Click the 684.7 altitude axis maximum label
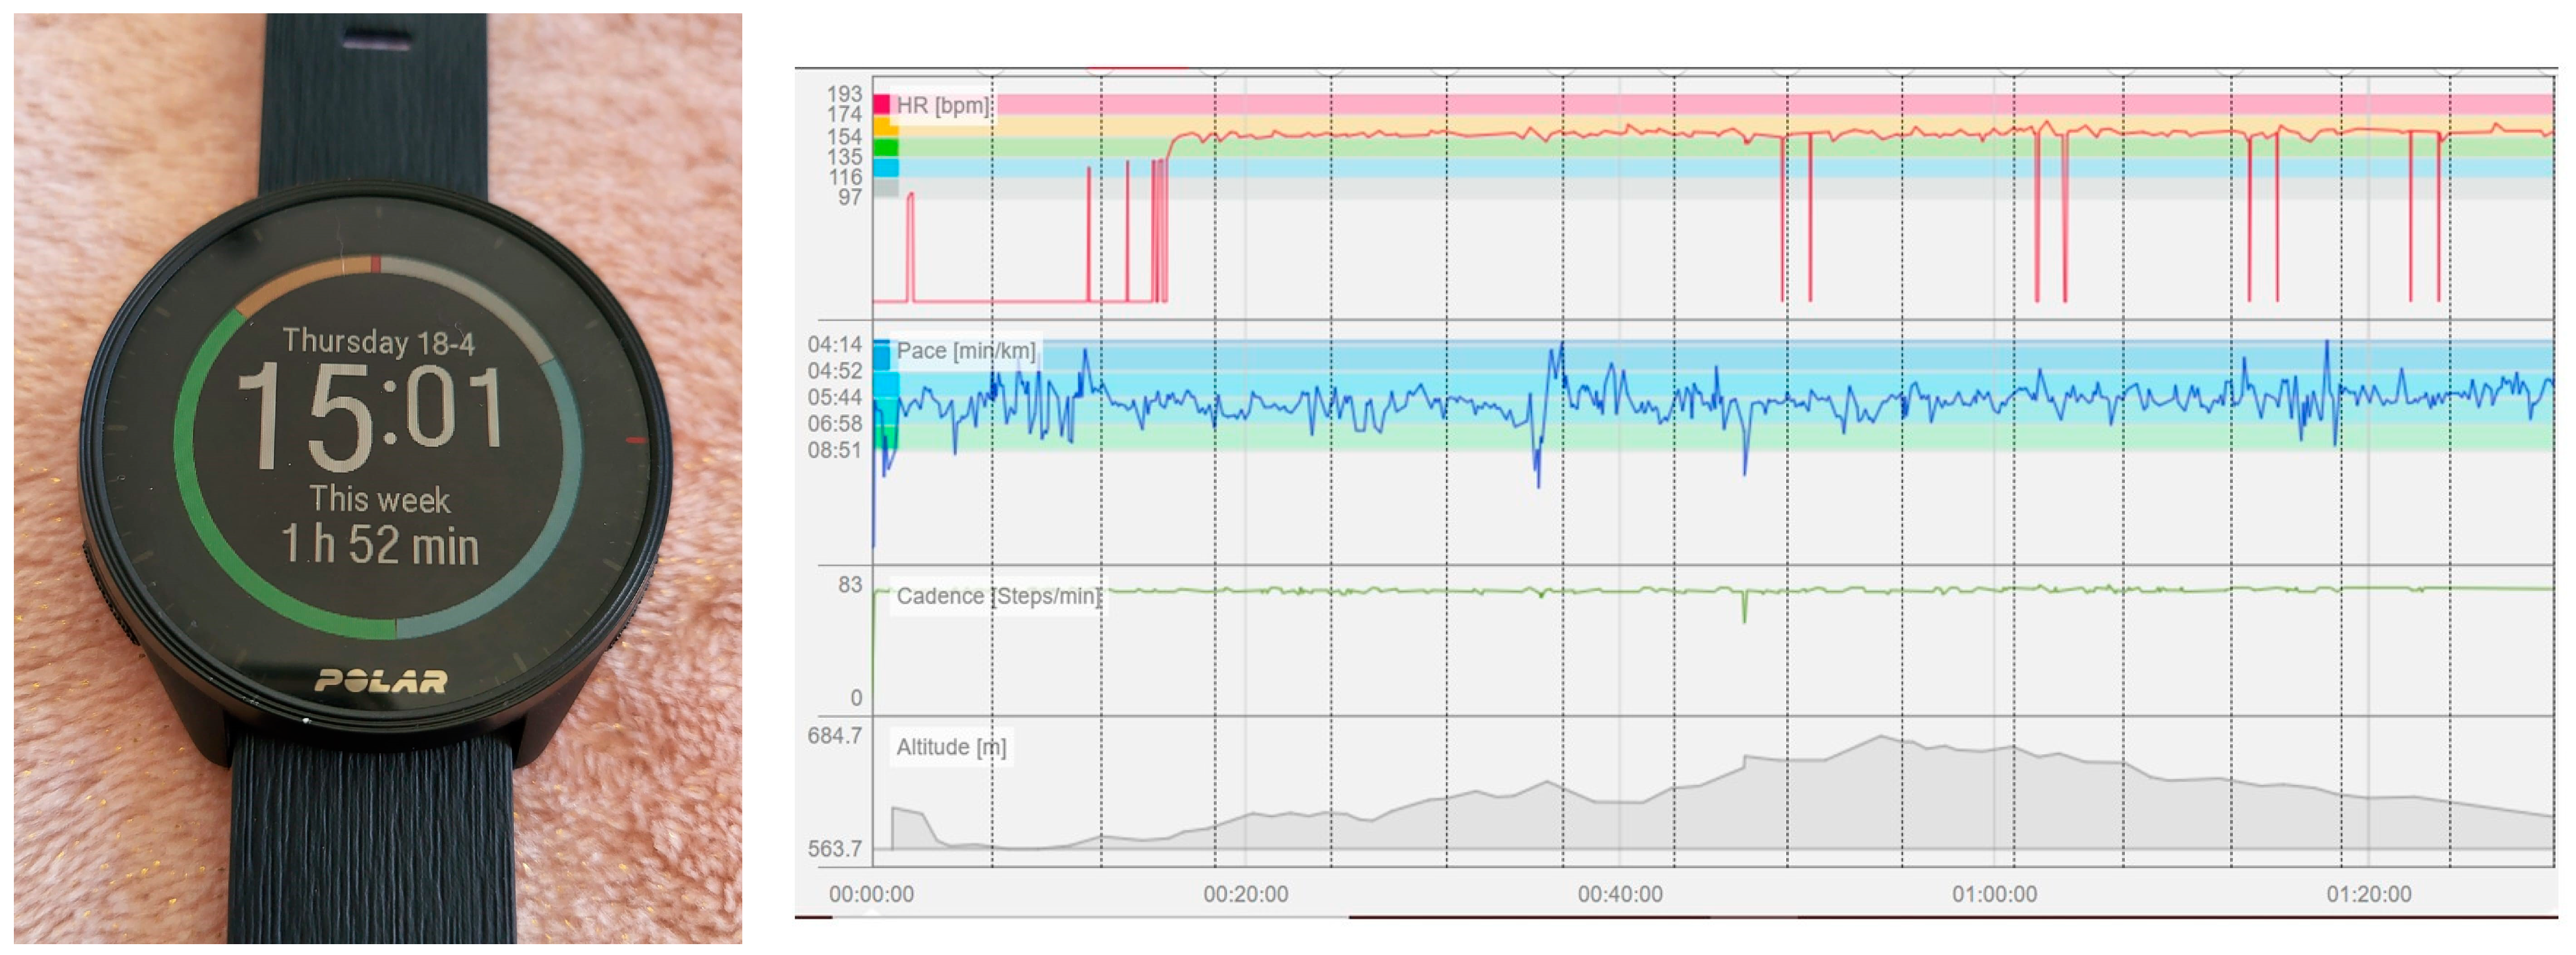The height and width of the screenshot is (955, 2576). pos(834,736)
